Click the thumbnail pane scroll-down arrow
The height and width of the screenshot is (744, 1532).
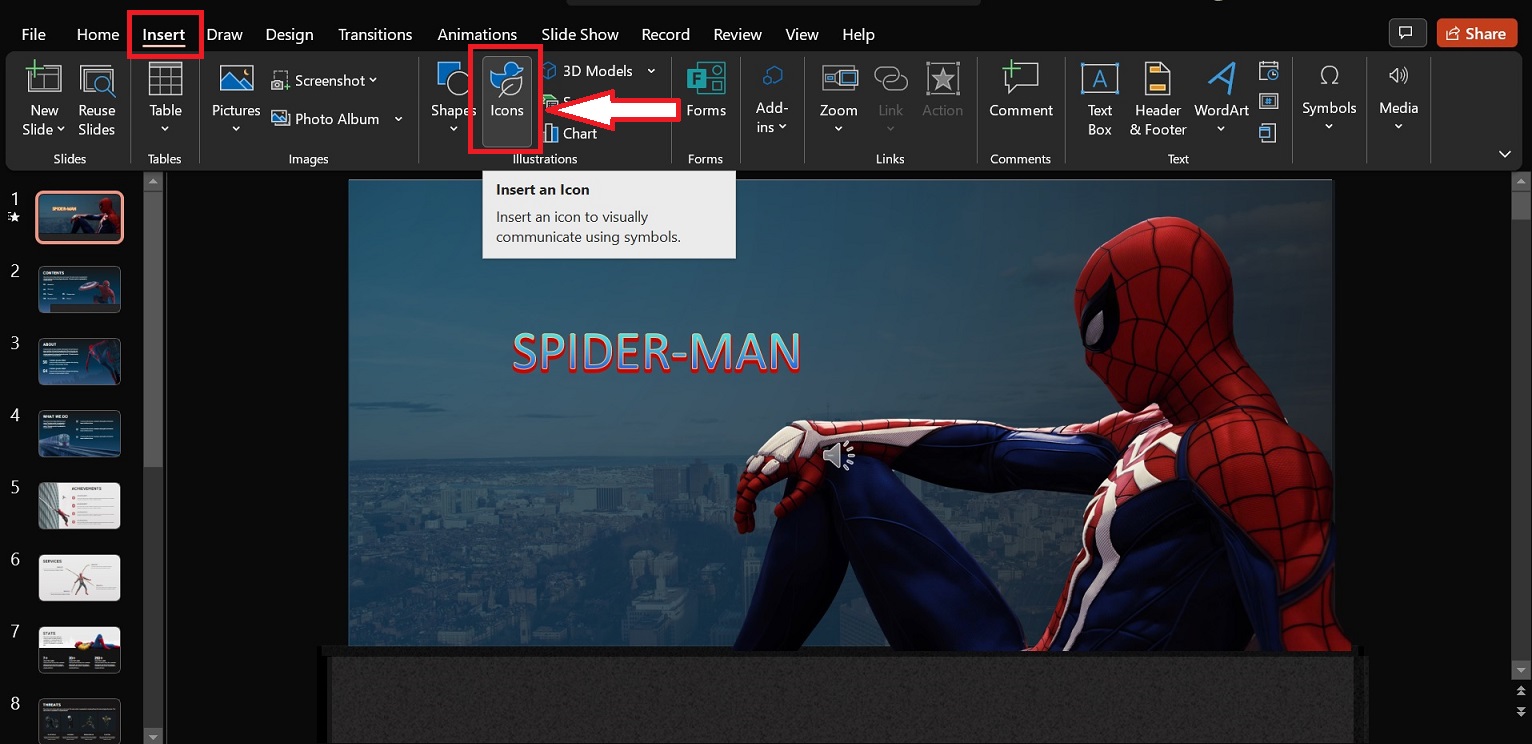[x=153, y=736]
